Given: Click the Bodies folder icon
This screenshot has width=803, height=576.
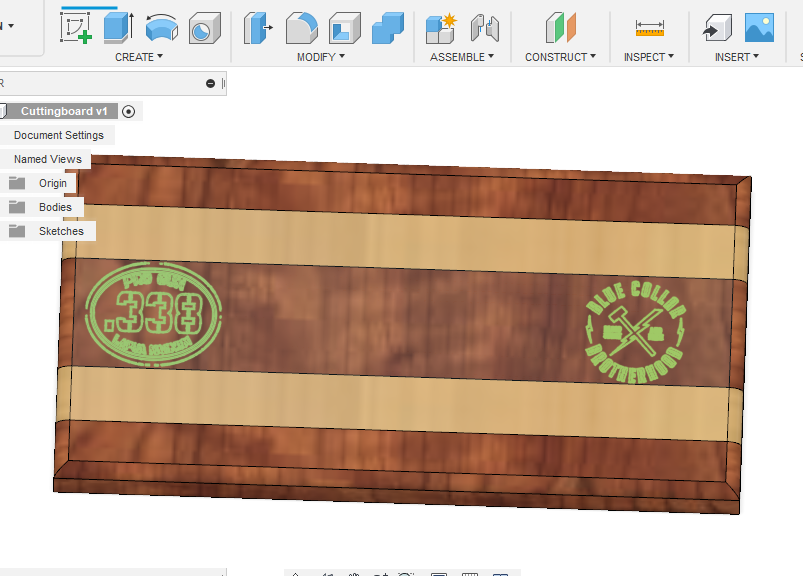Looking at the screenshot, I should click(x=17, y=207).
